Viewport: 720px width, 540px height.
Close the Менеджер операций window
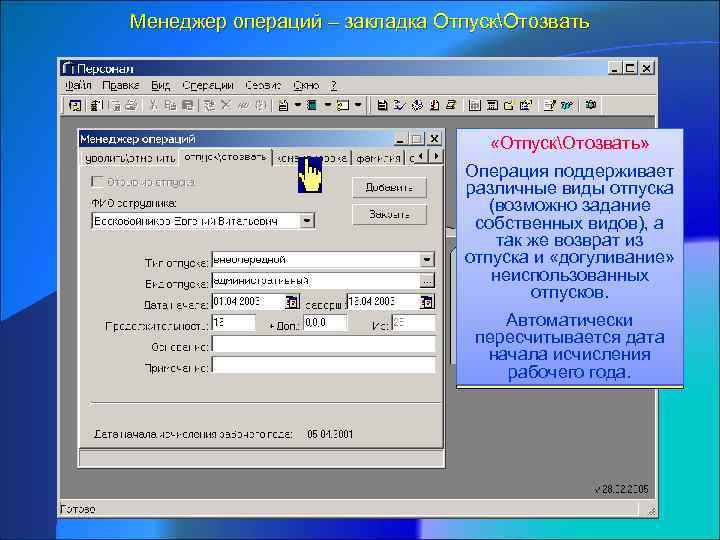[x=434, y=139]
